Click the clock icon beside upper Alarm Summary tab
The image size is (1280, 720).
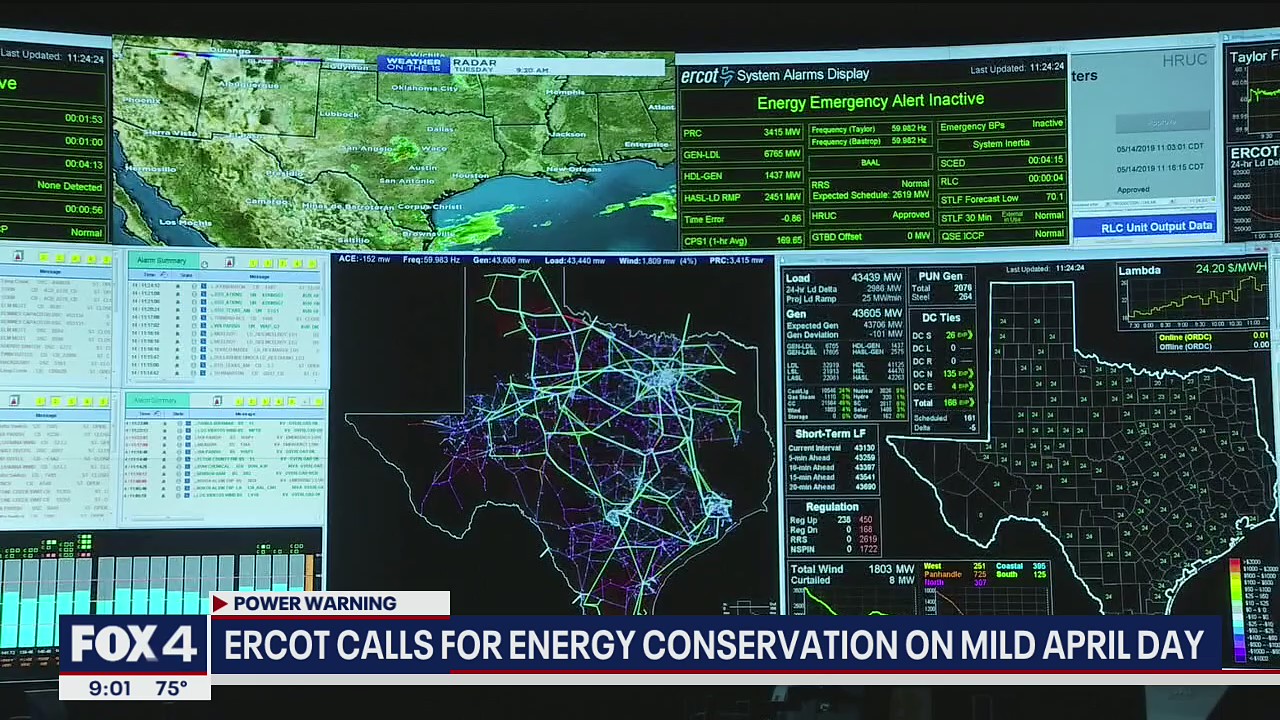coord(204,265)
